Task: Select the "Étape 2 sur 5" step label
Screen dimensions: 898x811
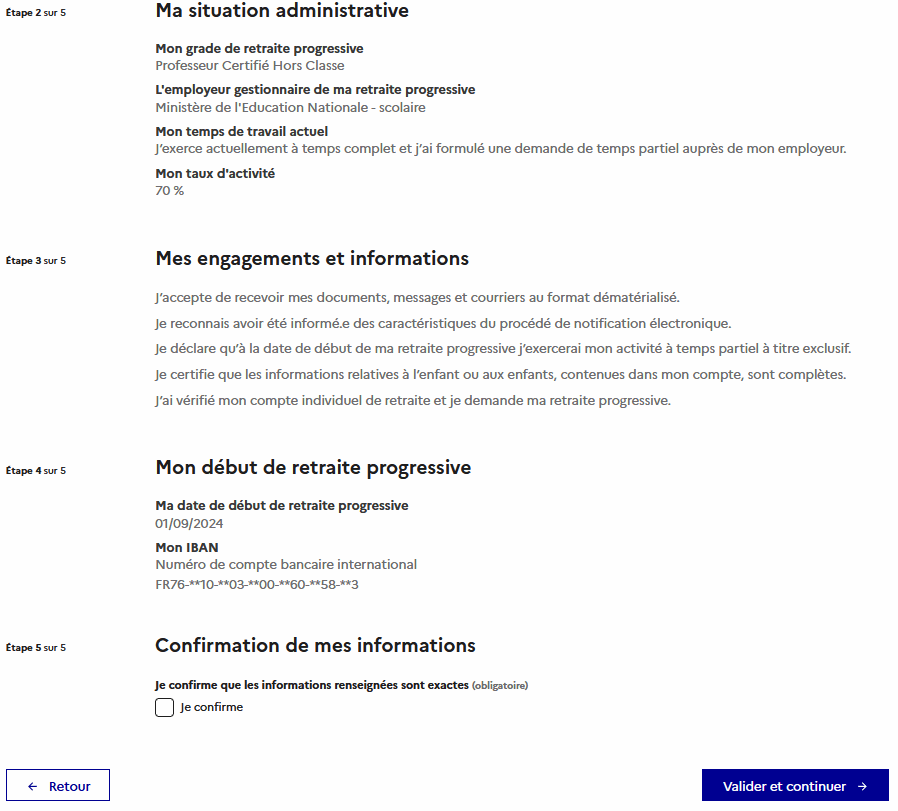Action: coord(36,13)
